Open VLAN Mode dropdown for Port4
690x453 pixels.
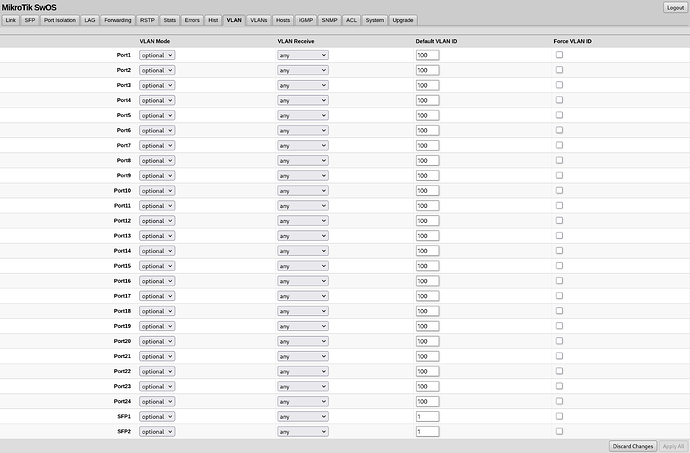point(157,100)
